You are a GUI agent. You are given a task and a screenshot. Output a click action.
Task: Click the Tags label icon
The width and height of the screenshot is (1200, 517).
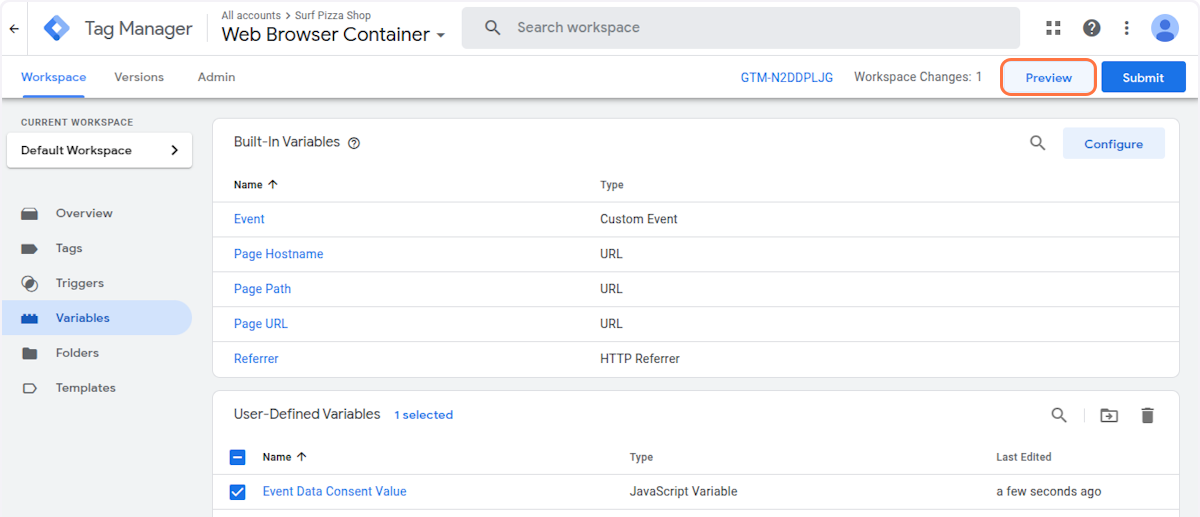click(29, 248)
